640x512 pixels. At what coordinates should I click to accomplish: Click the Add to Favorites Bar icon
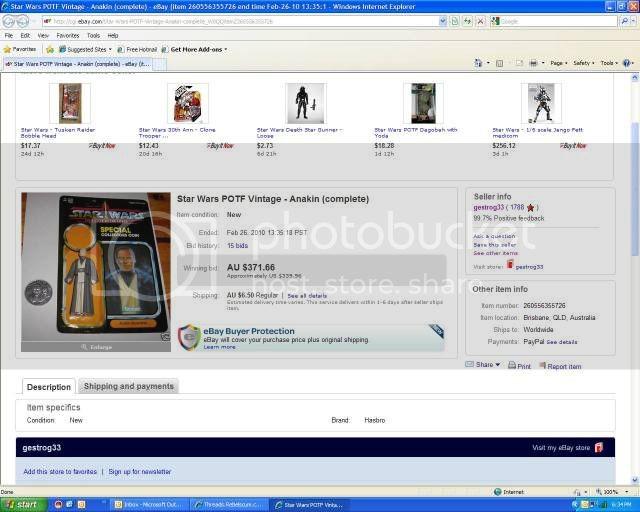[x=50, y=49]
